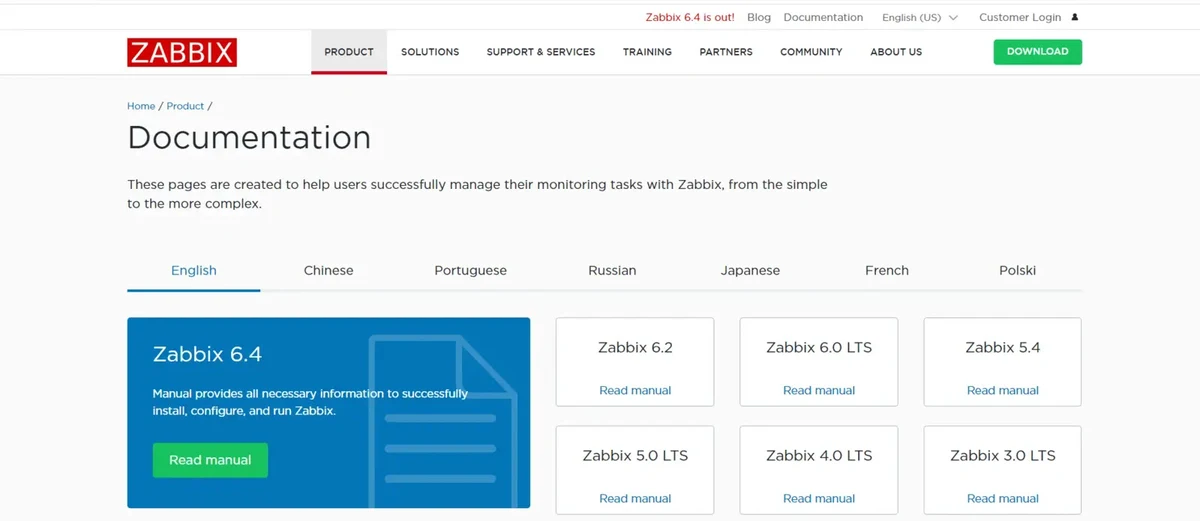Open Read manual for Zabbix 6.2

click(x=635, y=390)
